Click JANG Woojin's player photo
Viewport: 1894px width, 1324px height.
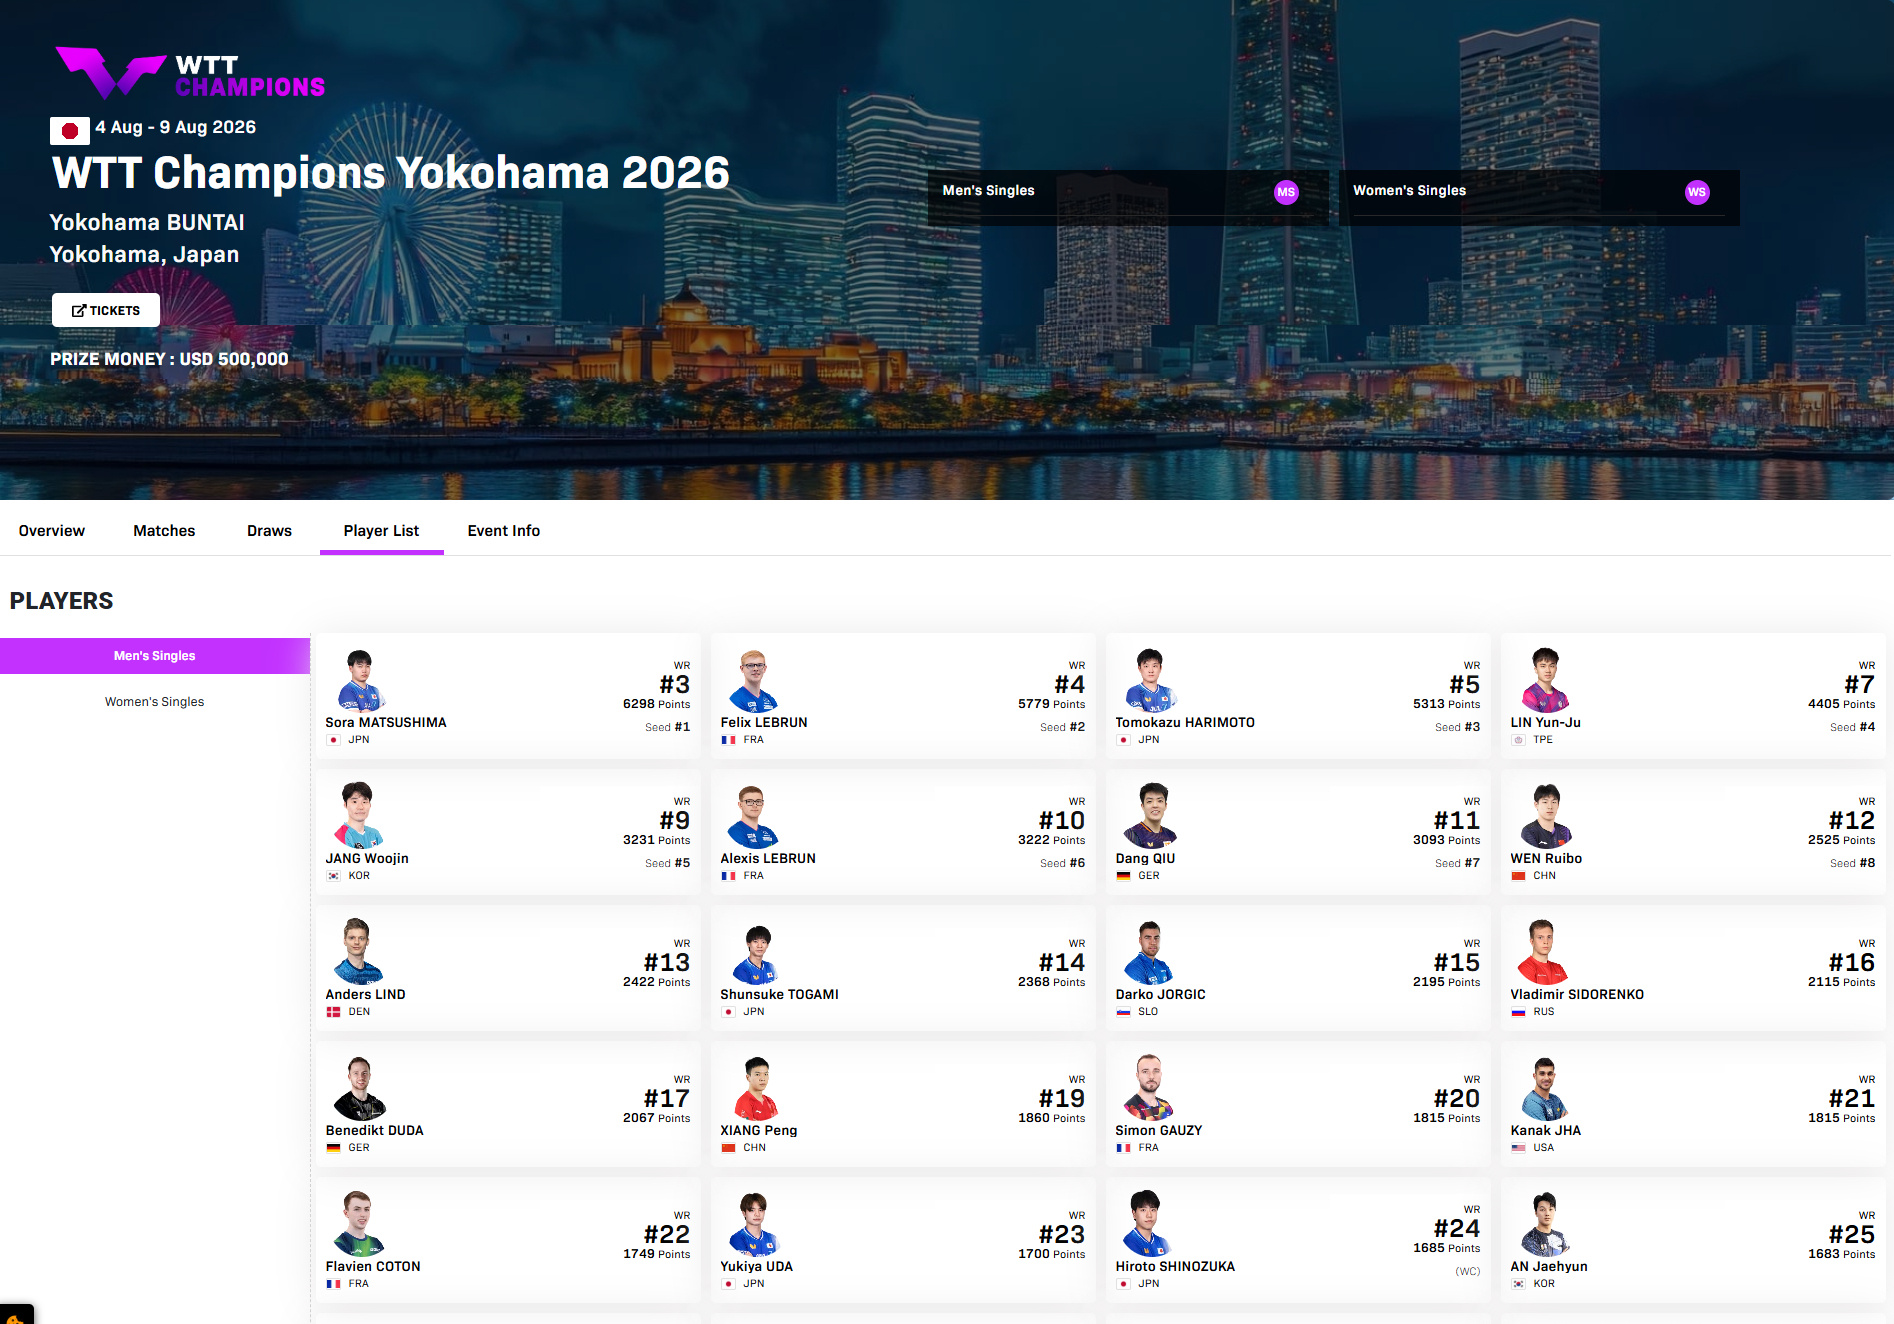(358, 816)
